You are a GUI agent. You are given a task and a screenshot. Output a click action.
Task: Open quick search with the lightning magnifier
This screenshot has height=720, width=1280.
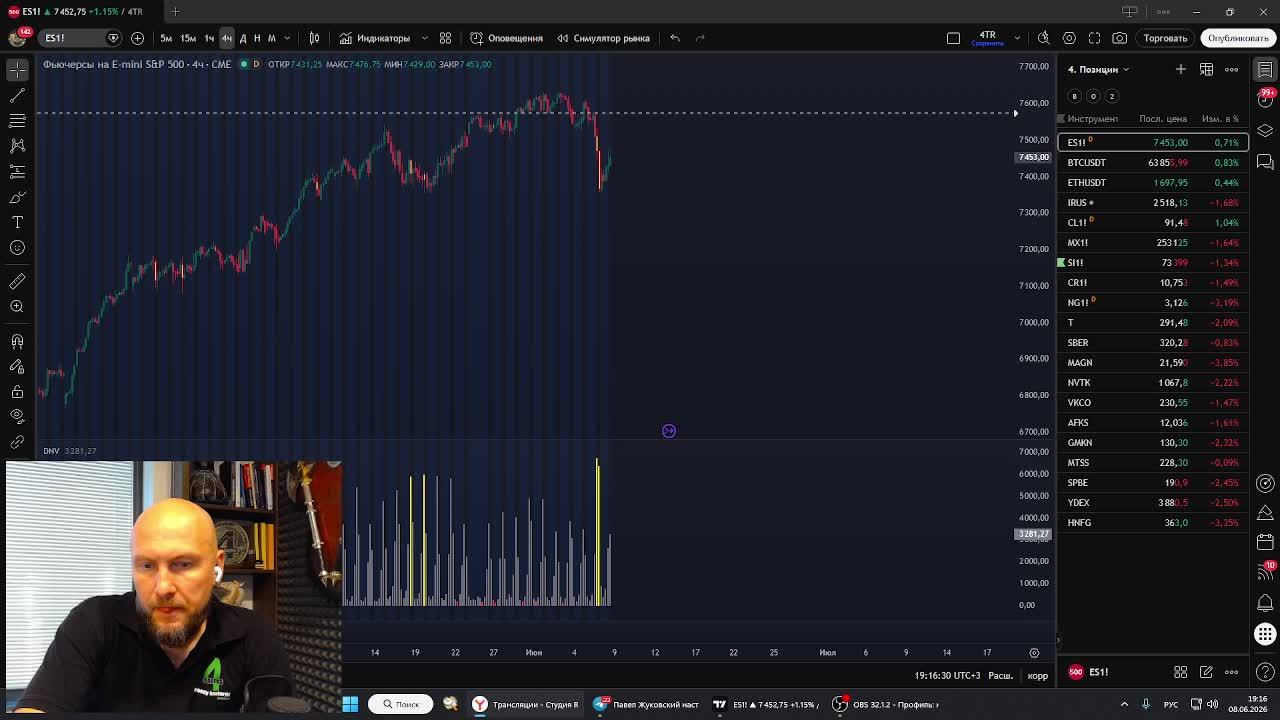click(1043, 38)
